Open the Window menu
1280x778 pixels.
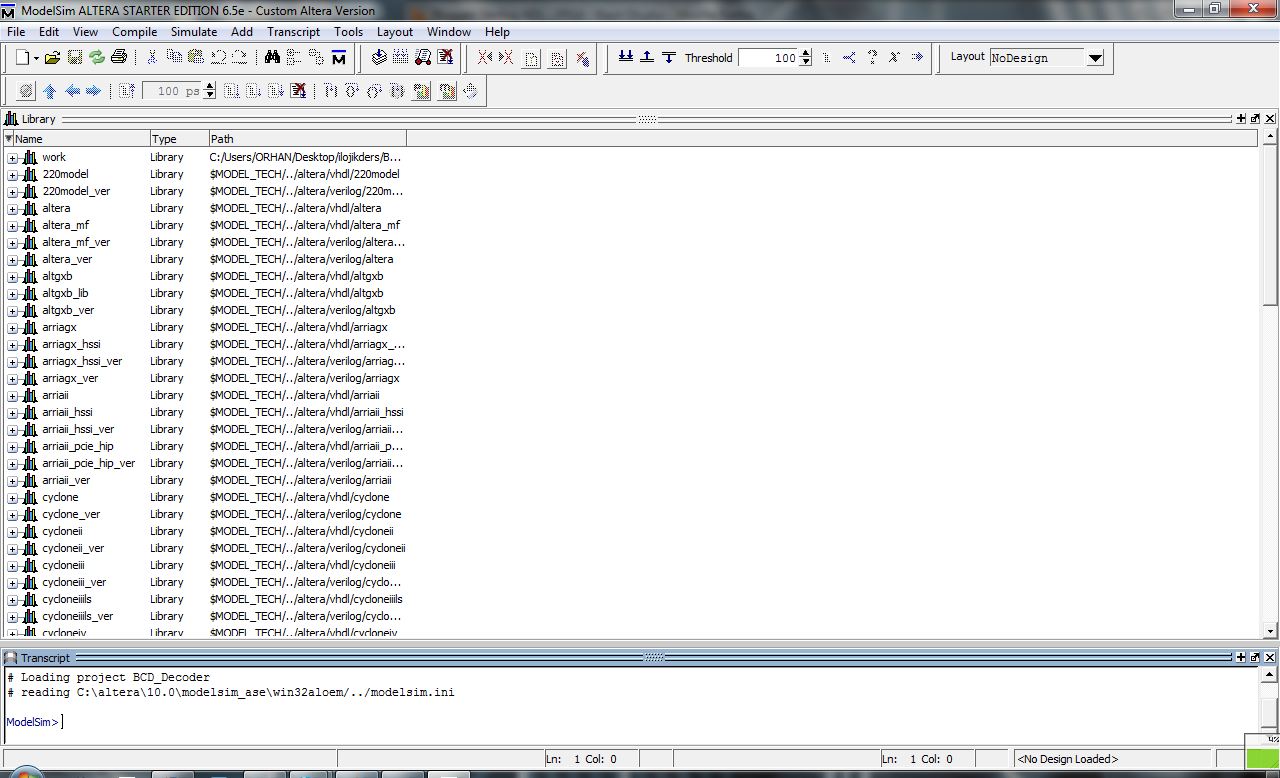[449, 32]
